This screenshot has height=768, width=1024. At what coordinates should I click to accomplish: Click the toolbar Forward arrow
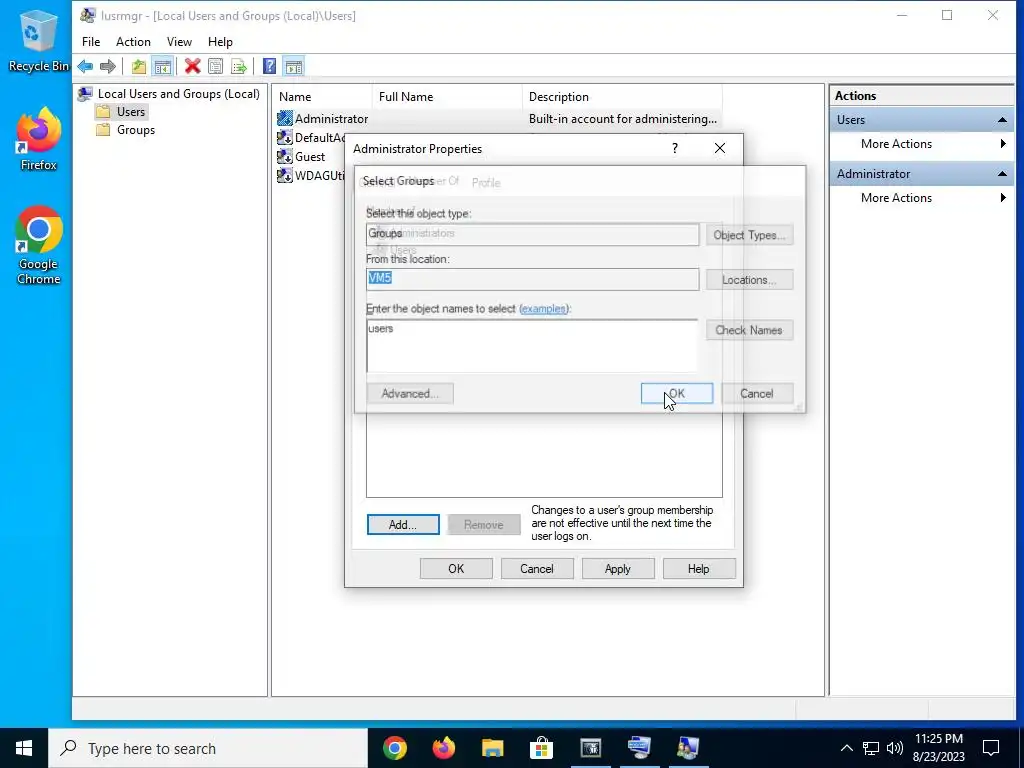108,66
